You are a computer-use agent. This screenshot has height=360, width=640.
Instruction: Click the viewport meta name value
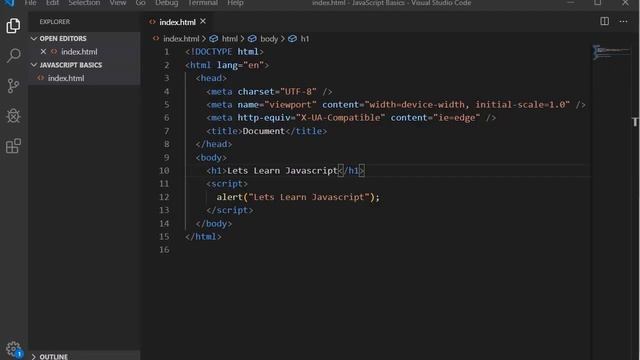[x=290, y=104]
